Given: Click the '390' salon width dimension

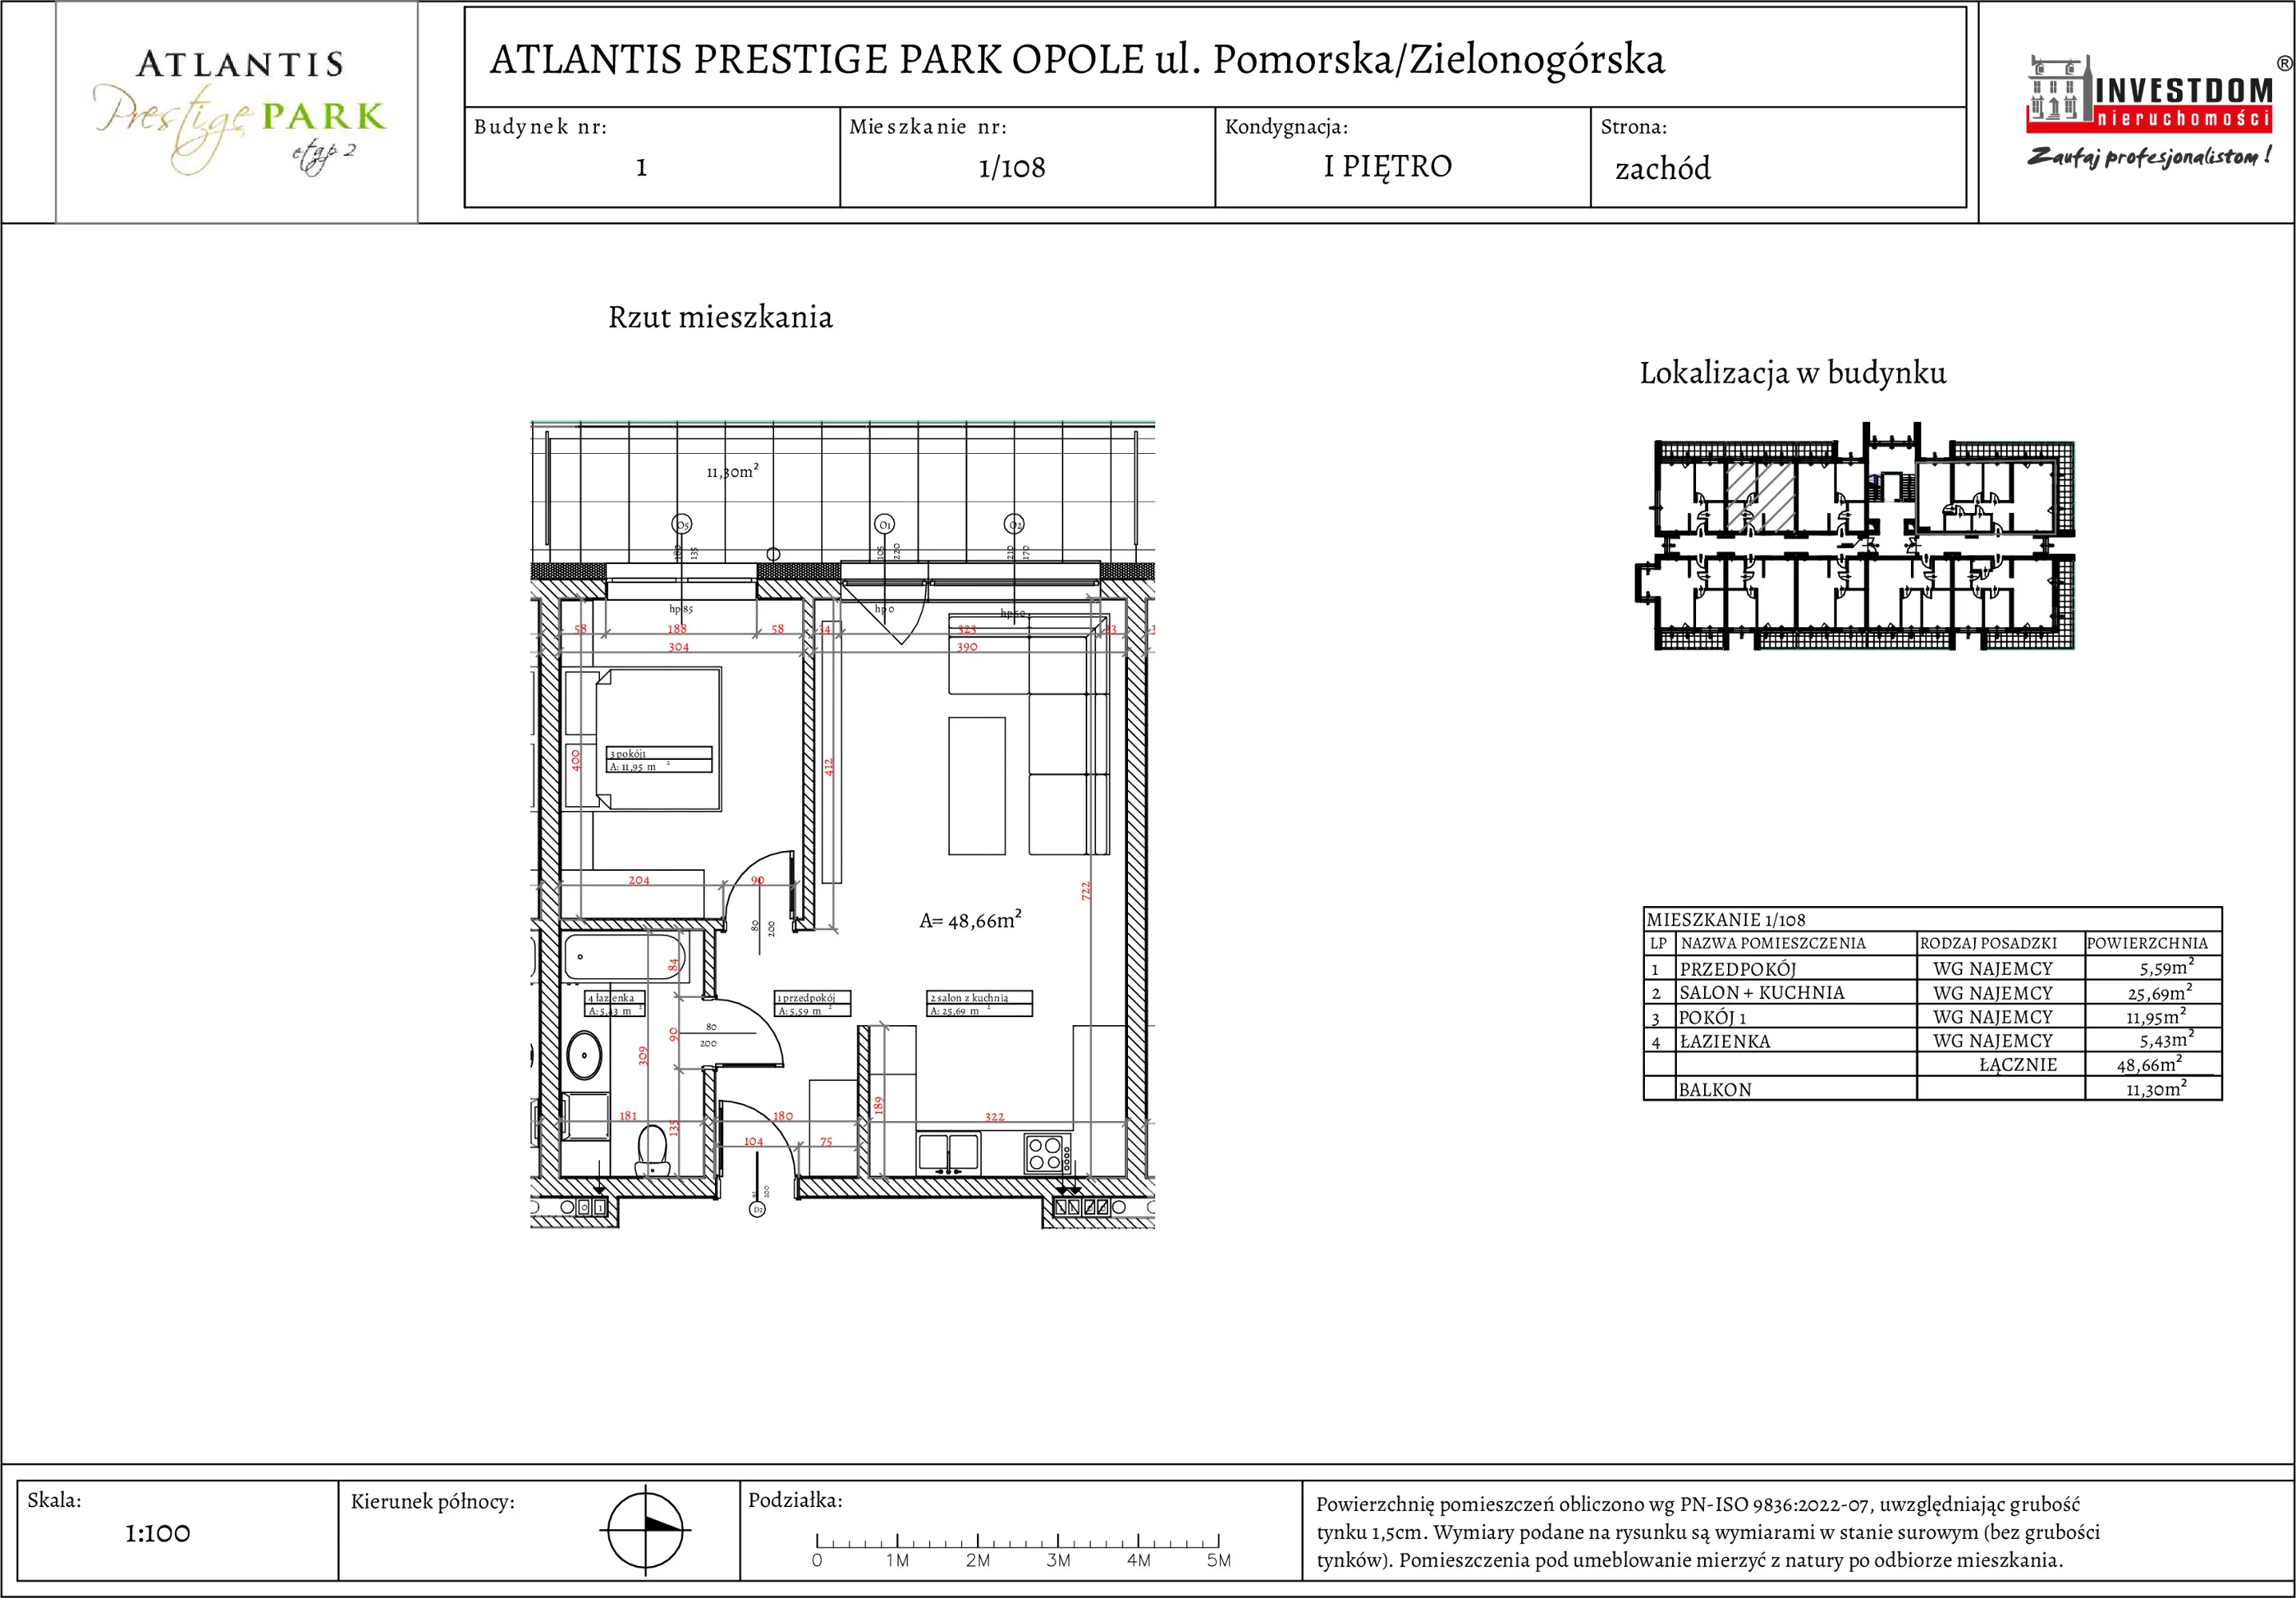Looking at the screenshot, I should tap(967, 647).
